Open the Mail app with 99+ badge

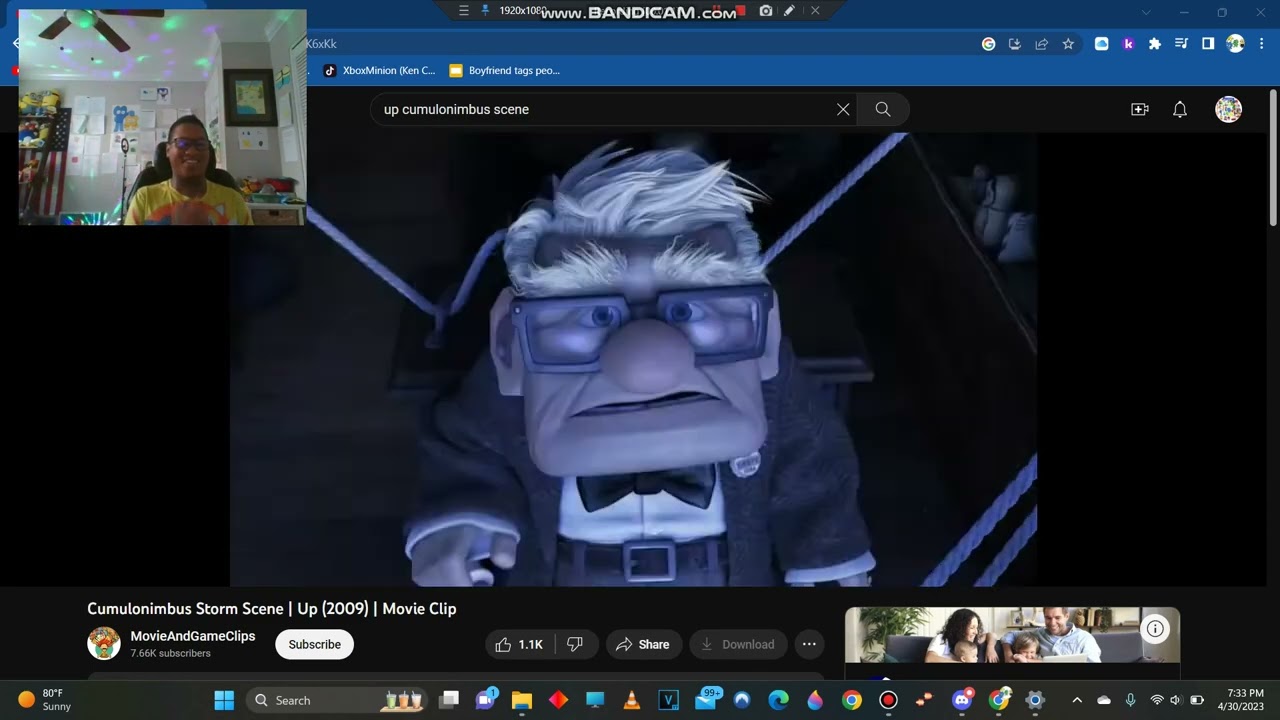pyautogui.click(x=706, y=700)
